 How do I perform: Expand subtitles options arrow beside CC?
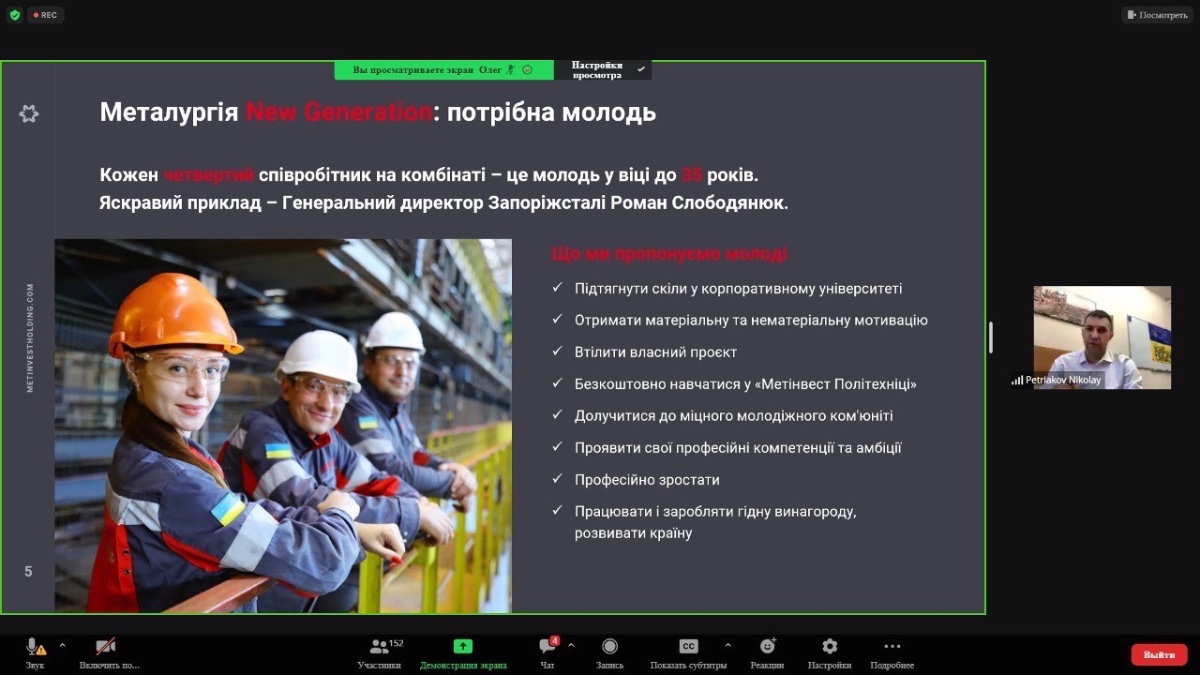coord(727,645)
